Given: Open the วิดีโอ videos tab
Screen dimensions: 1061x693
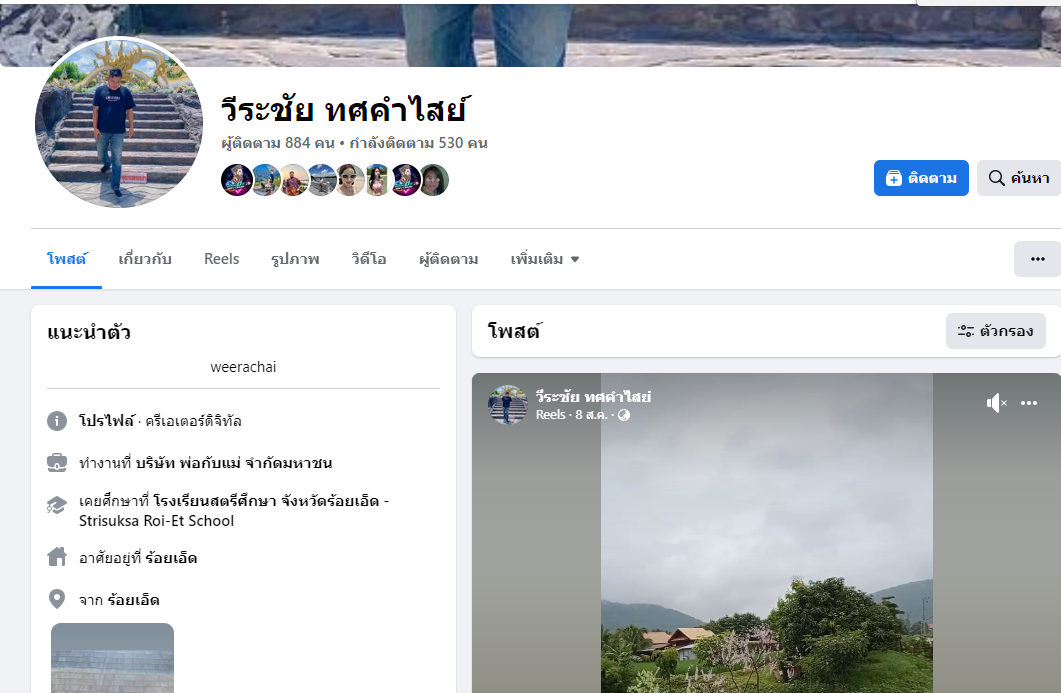Looking at the screenshot, I should 369,259.
